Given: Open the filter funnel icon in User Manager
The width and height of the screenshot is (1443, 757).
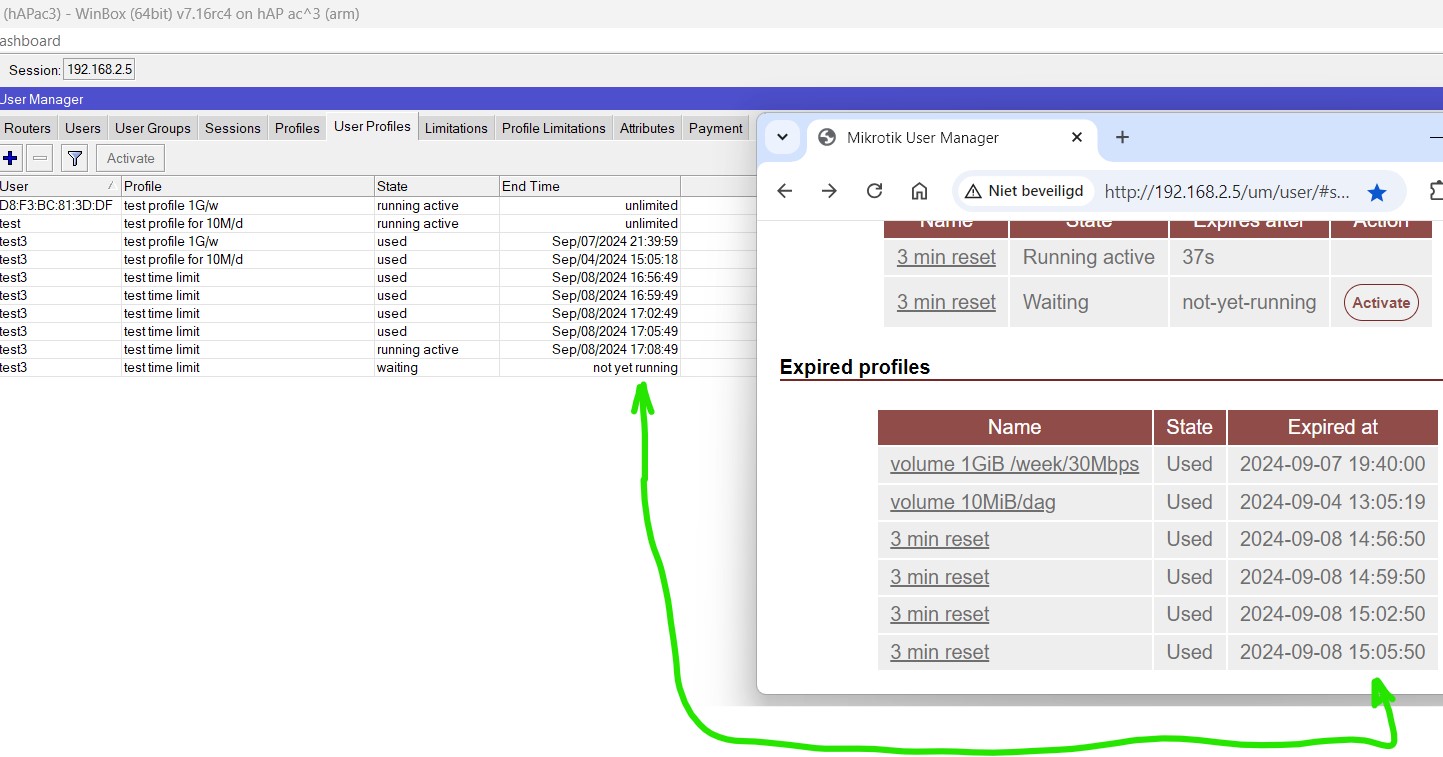Looking at the screenshot, I should tap(74, 158).
